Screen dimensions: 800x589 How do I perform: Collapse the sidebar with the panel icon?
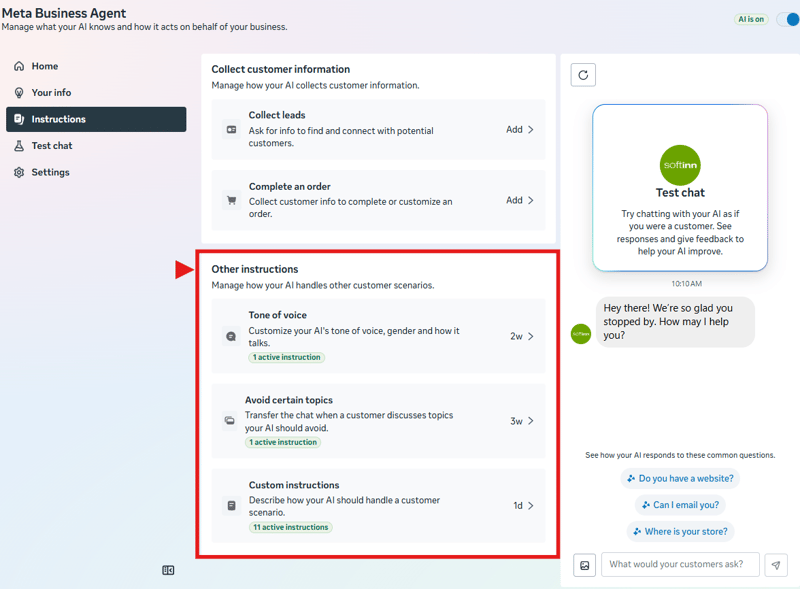(x=168, y=570)
